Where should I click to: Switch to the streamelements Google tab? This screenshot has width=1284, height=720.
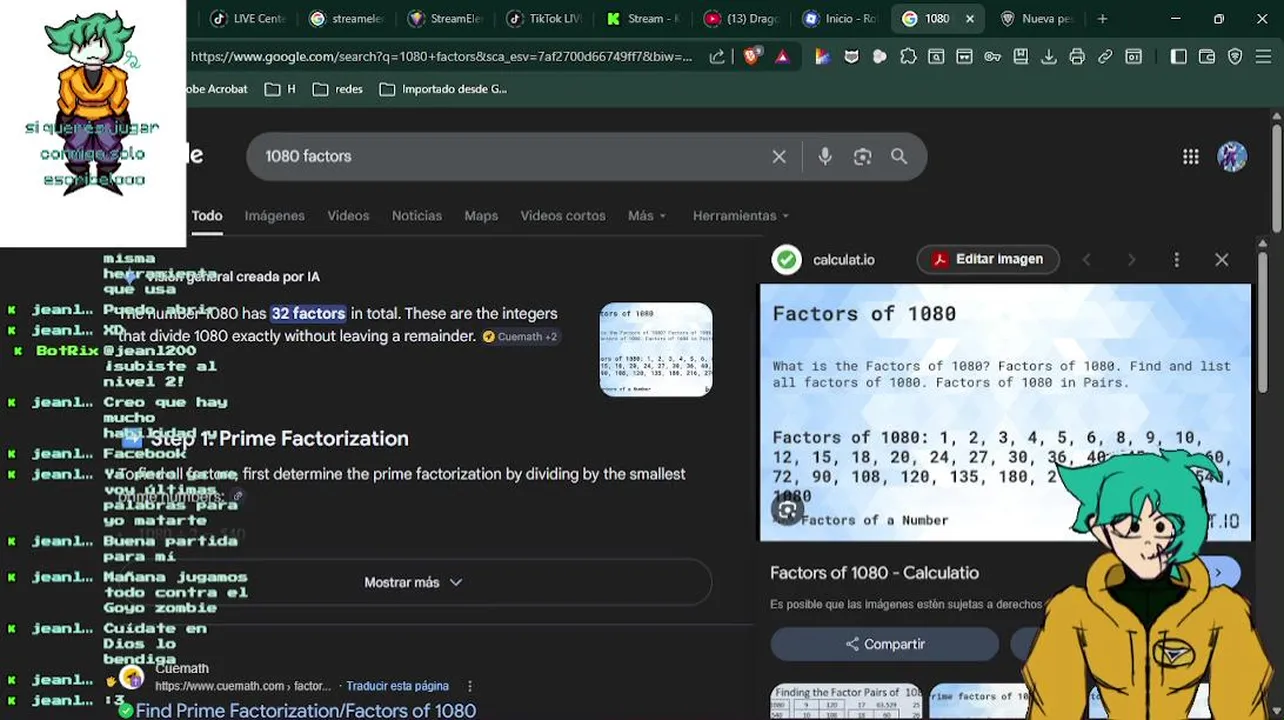pyautogui.click(x=347, y=18)
